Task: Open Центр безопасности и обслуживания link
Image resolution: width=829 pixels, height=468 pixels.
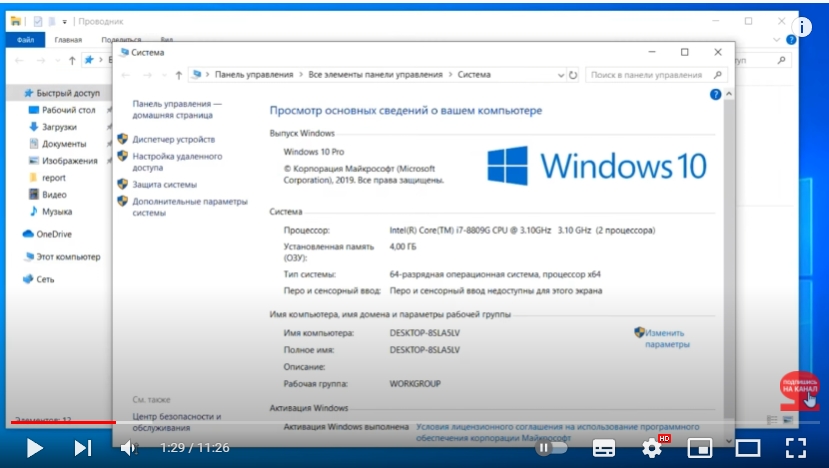Action: [x=177, y=422]
